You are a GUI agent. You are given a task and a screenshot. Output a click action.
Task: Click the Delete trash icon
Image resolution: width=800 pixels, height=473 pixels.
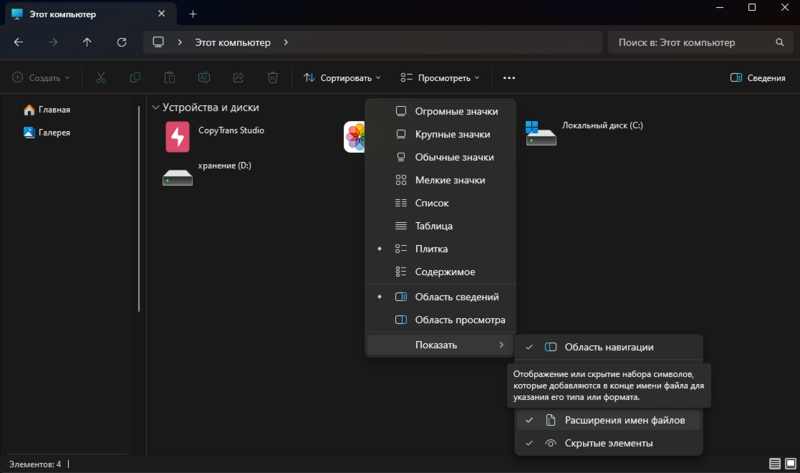(x=272, y=78)
